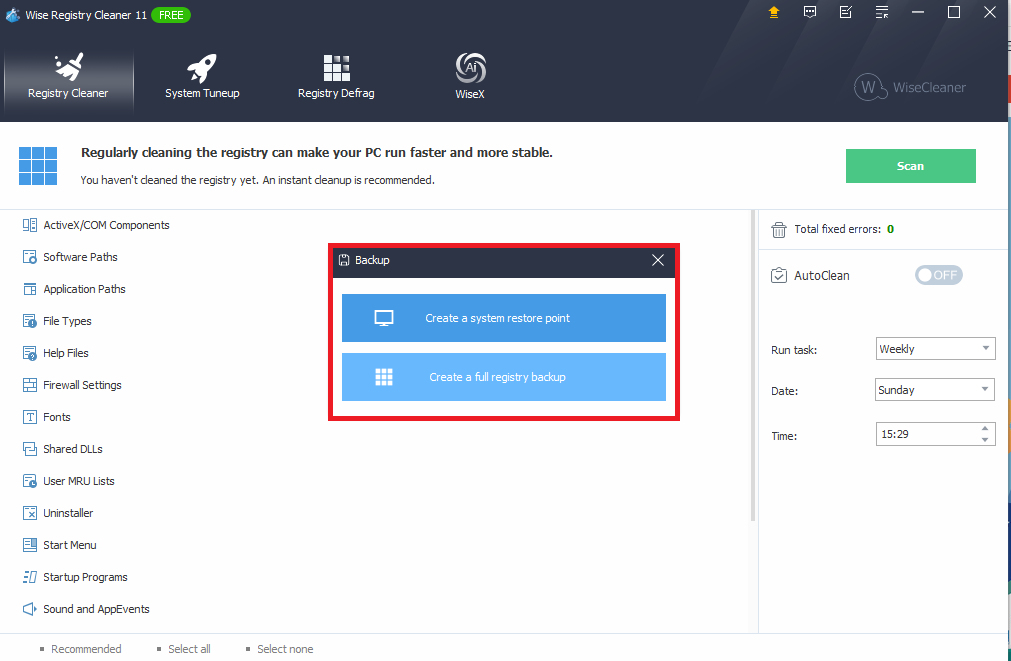The height and width of the screenshot is (661, 1011).
Task: Select the Firewall Settings label
Action: (83, 385)
